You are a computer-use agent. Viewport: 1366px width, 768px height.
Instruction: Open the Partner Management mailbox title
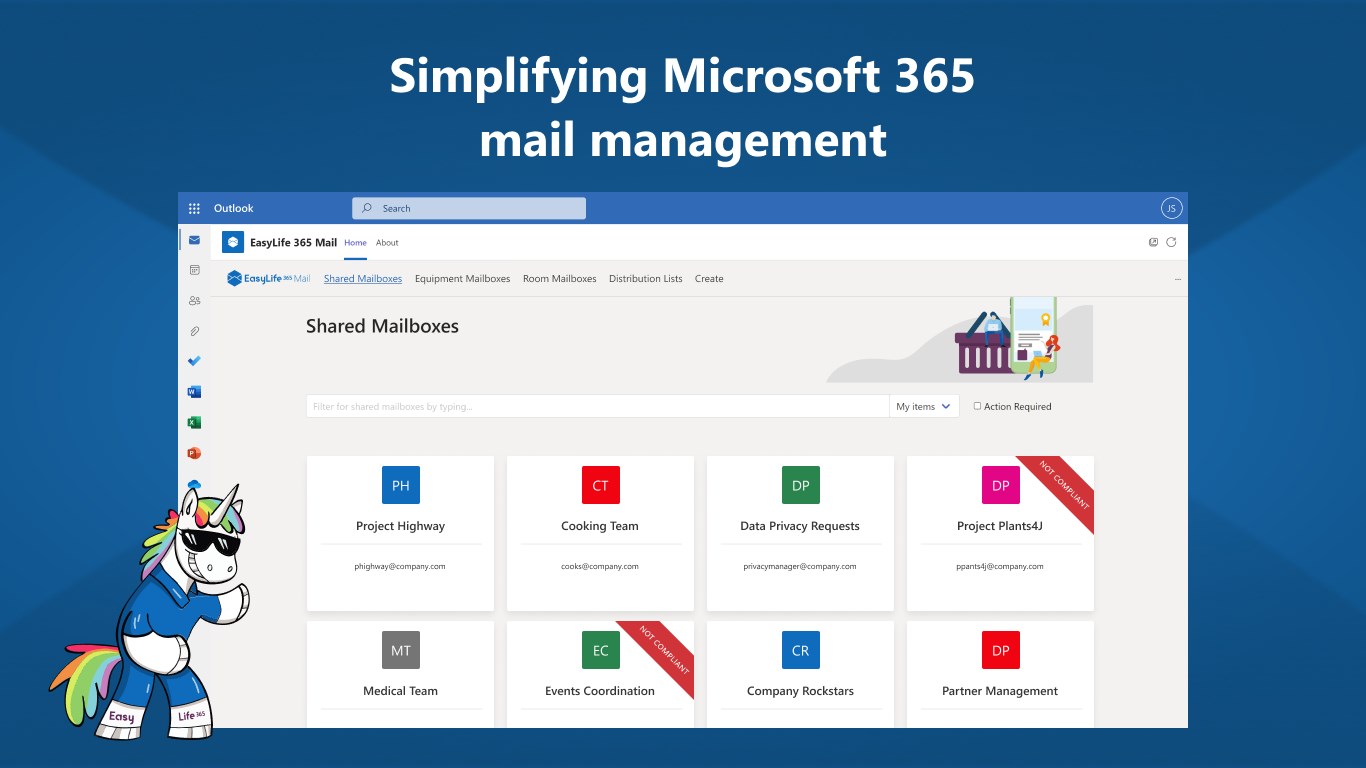pos(1000,691)
